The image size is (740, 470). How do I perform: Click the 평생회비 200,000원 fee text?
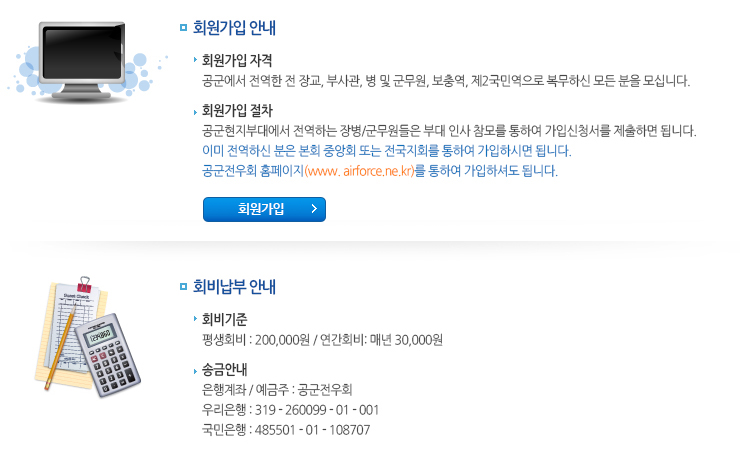(x=256, y=340)
